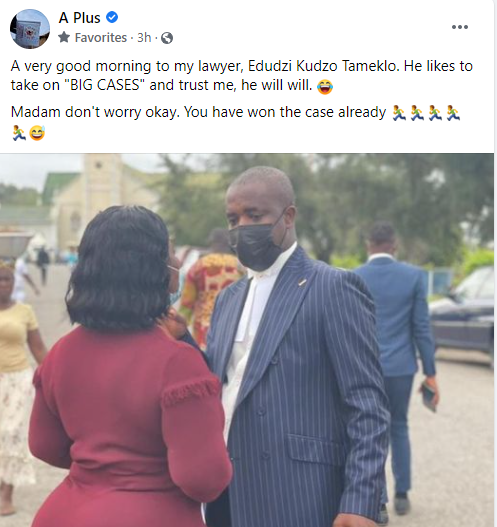Open the A Plus profile name link
This screenshot has width=497, height=527.
pos(79,17)
